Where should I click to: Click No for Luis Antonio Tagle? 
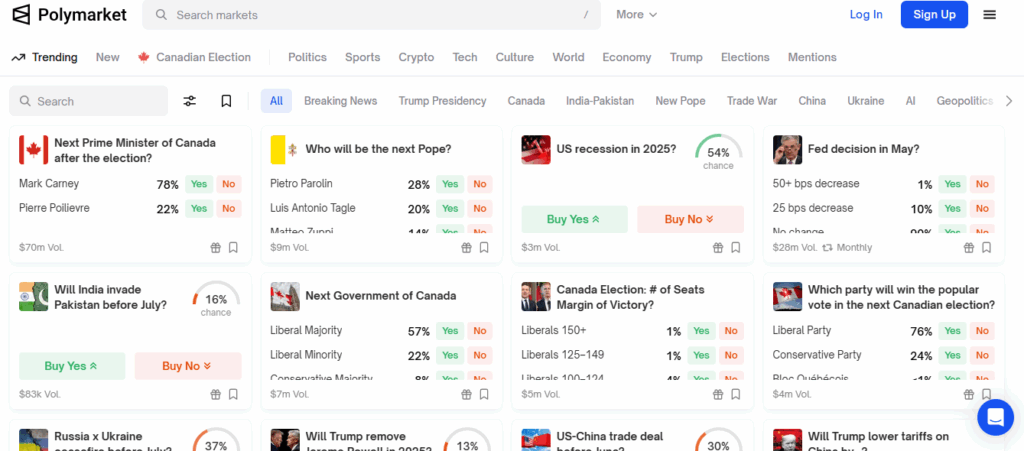point(480,209)
